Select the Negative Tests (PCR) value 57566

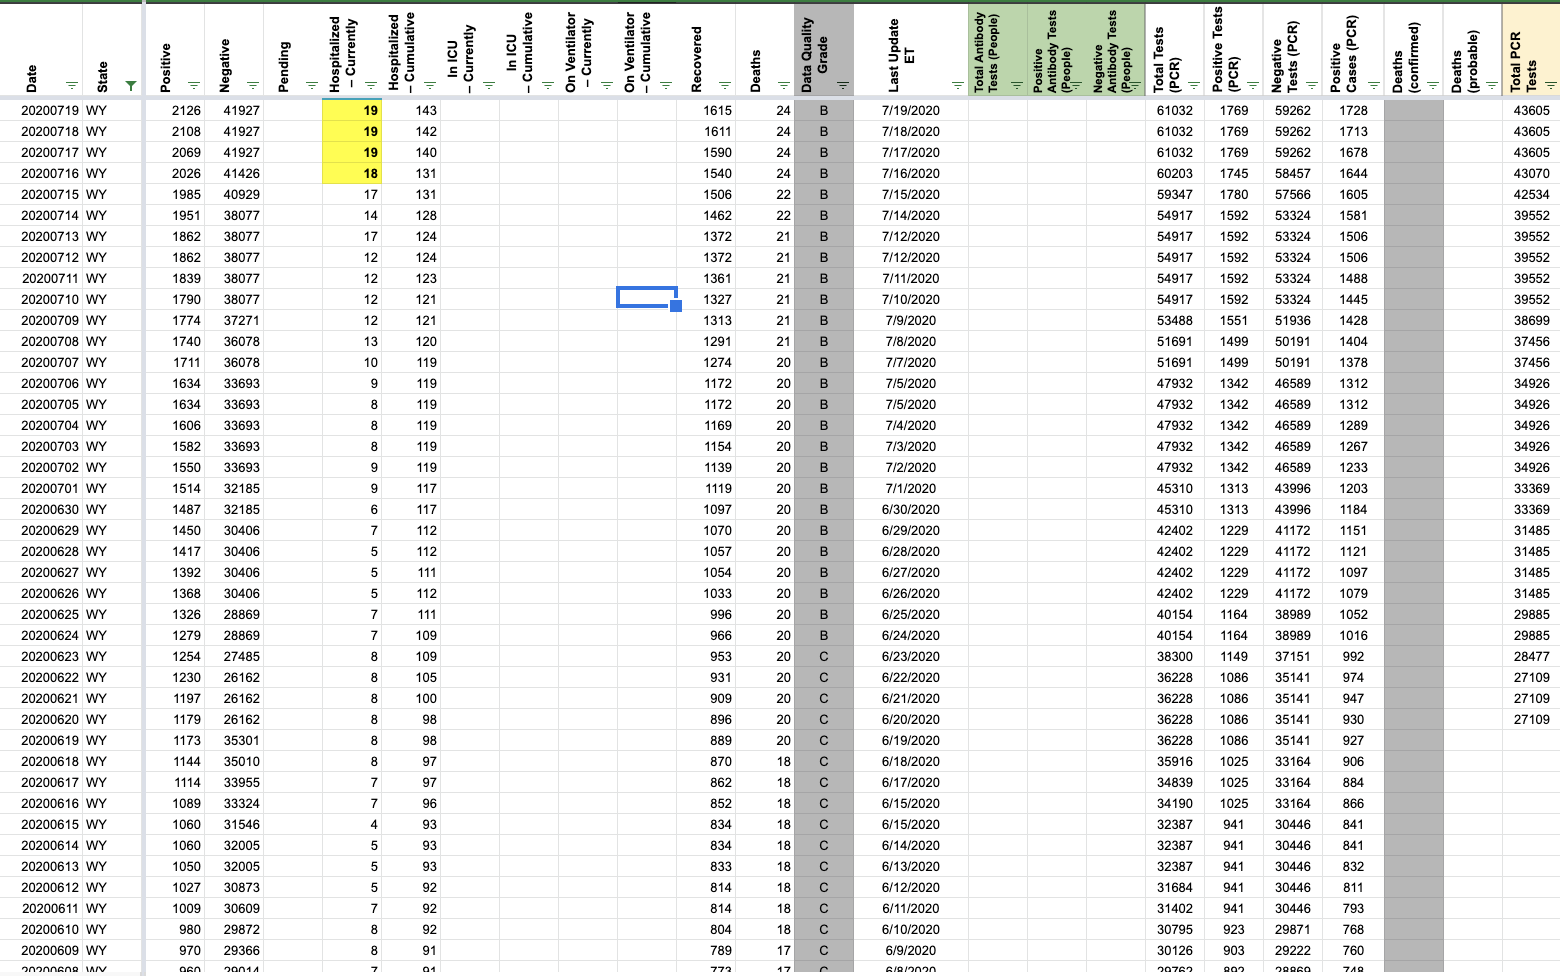(1292, 194)
